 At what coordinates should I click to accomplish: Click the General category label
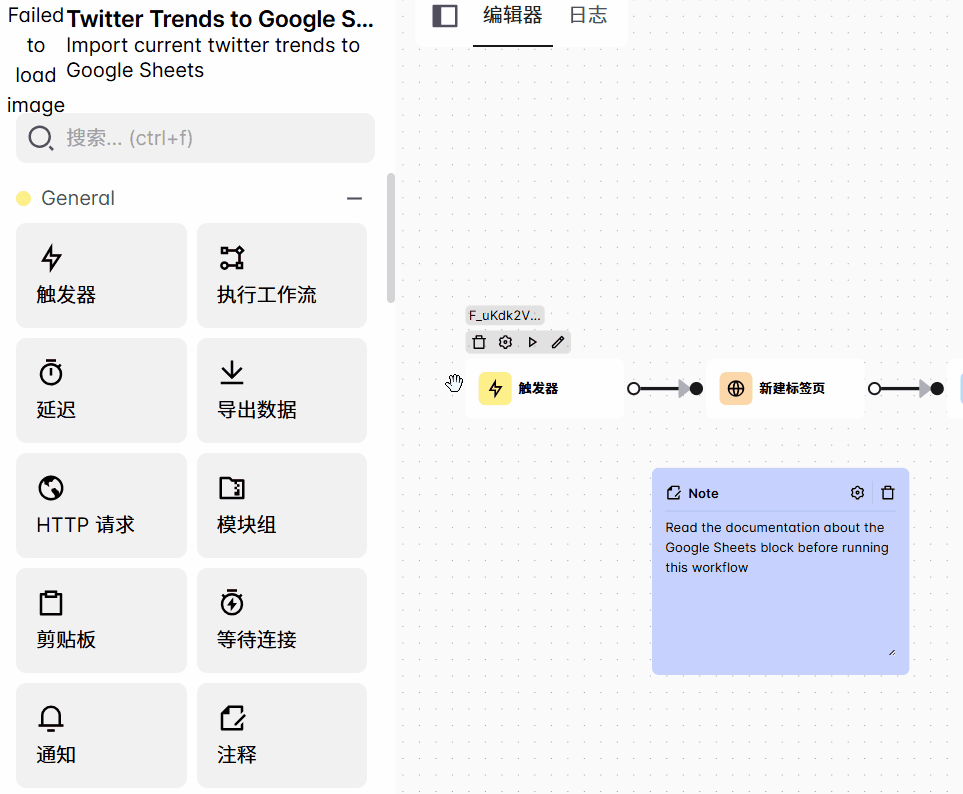point(78,198)
